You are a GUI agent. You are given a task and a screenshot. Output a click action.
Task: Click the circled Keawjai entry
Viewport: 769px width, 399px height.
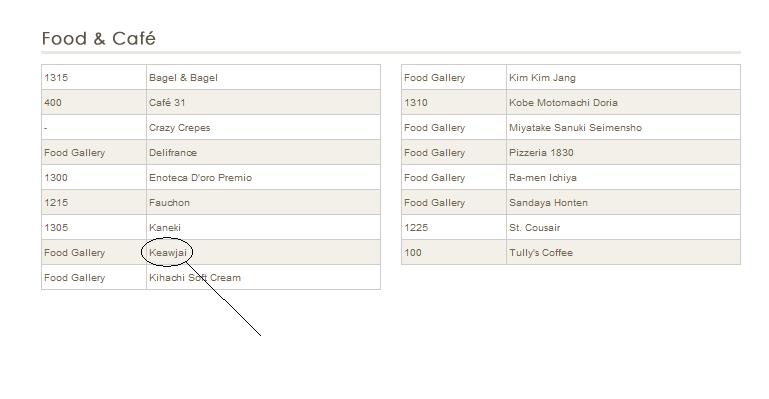click(168, 252)
